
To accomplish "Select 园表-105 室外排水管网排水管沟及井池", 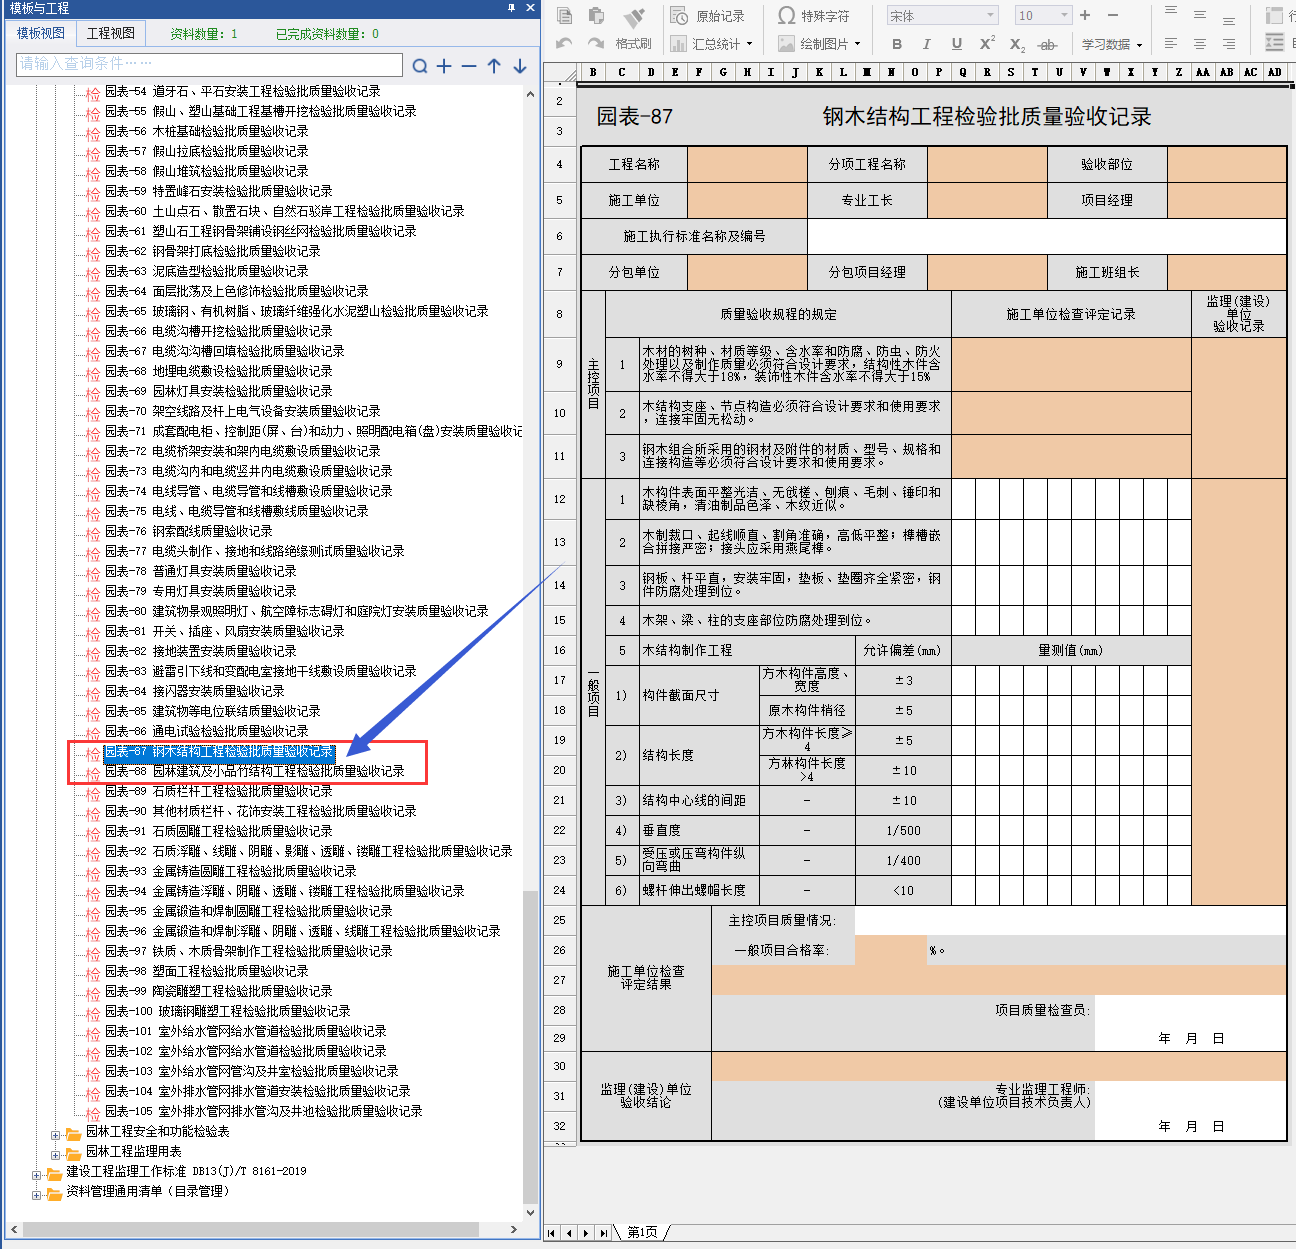I will 264,1111.
